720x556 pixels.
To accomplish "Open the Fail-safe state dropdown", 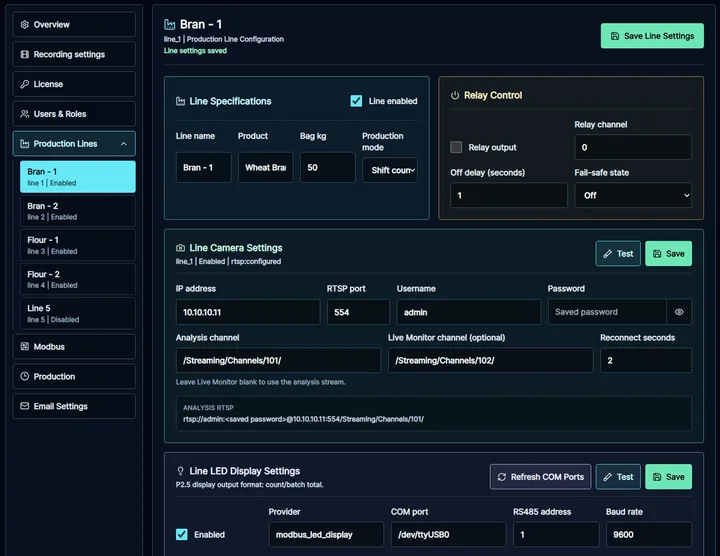I will click(x=633, y=196).
